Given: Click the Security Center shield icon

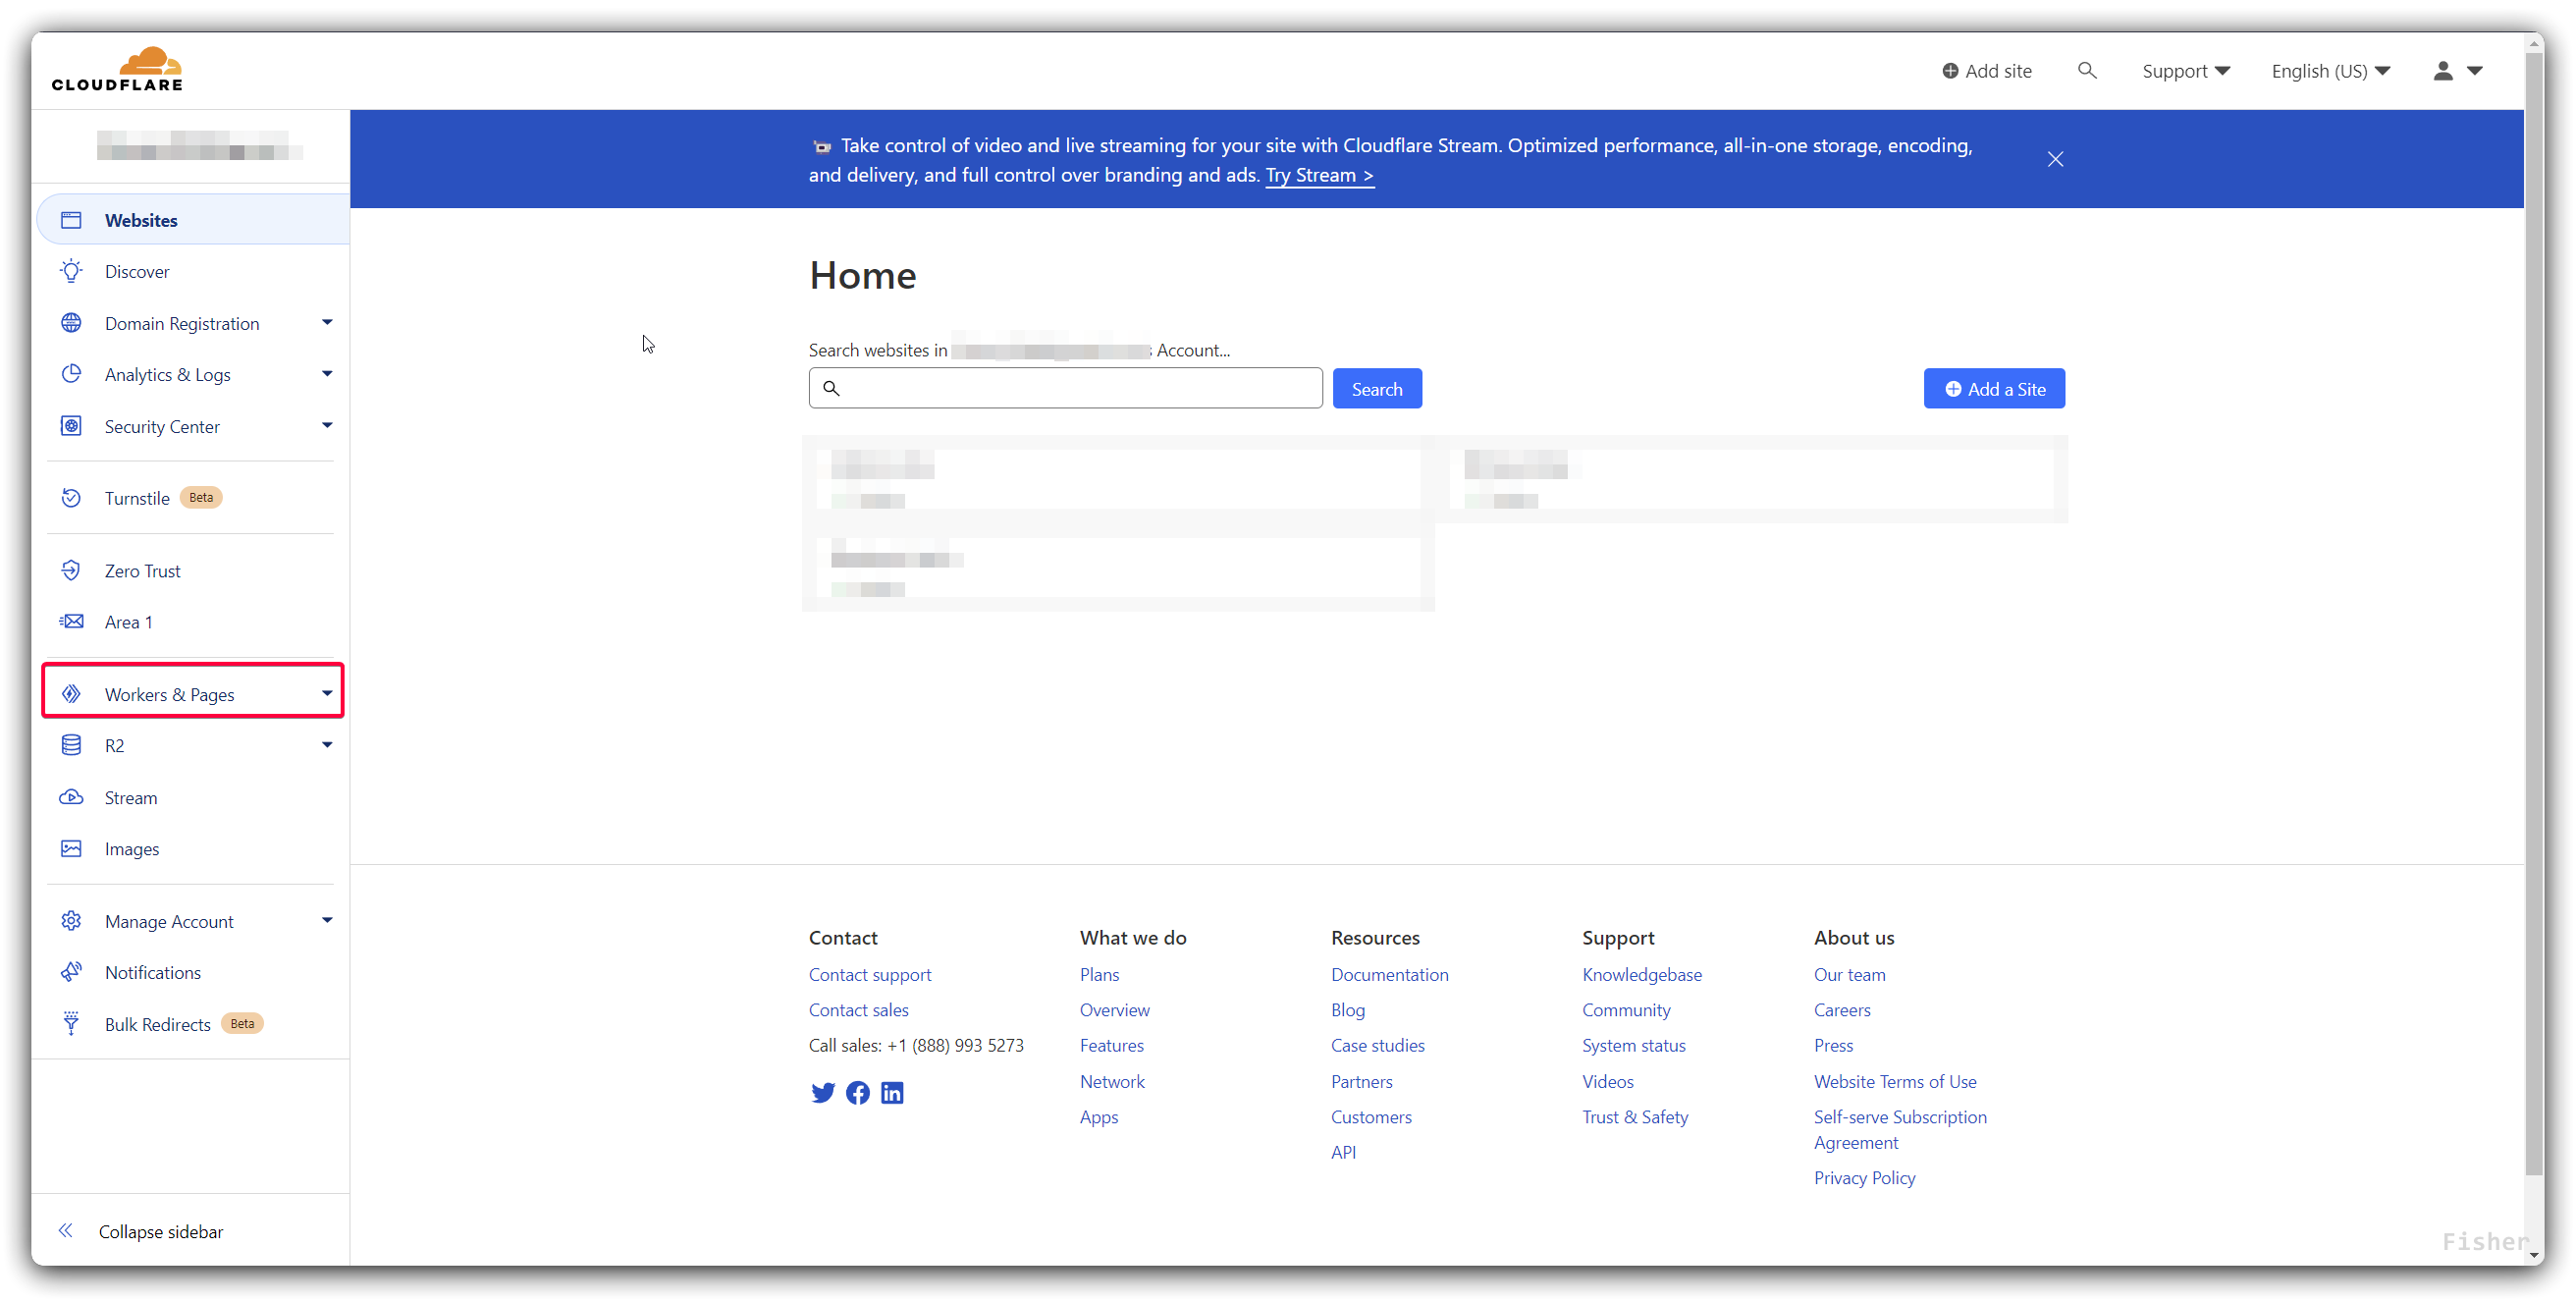Looking at the screenshot, I should pyautogui.click(x=72, y=425).
